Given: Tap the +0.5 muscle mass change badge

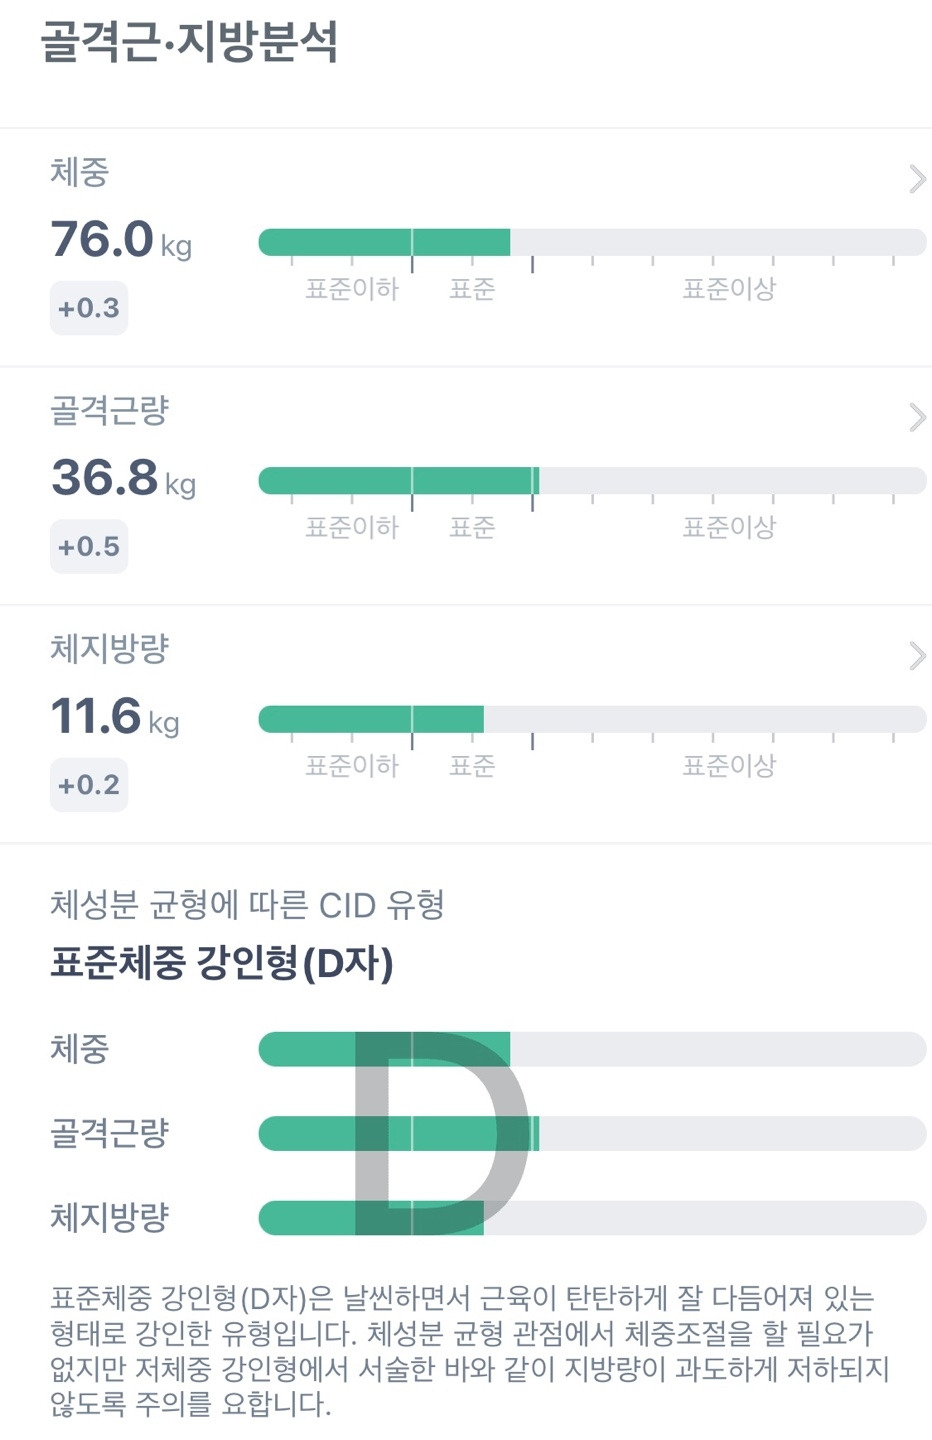Looking at the screenshot, I should click(89, 546).
